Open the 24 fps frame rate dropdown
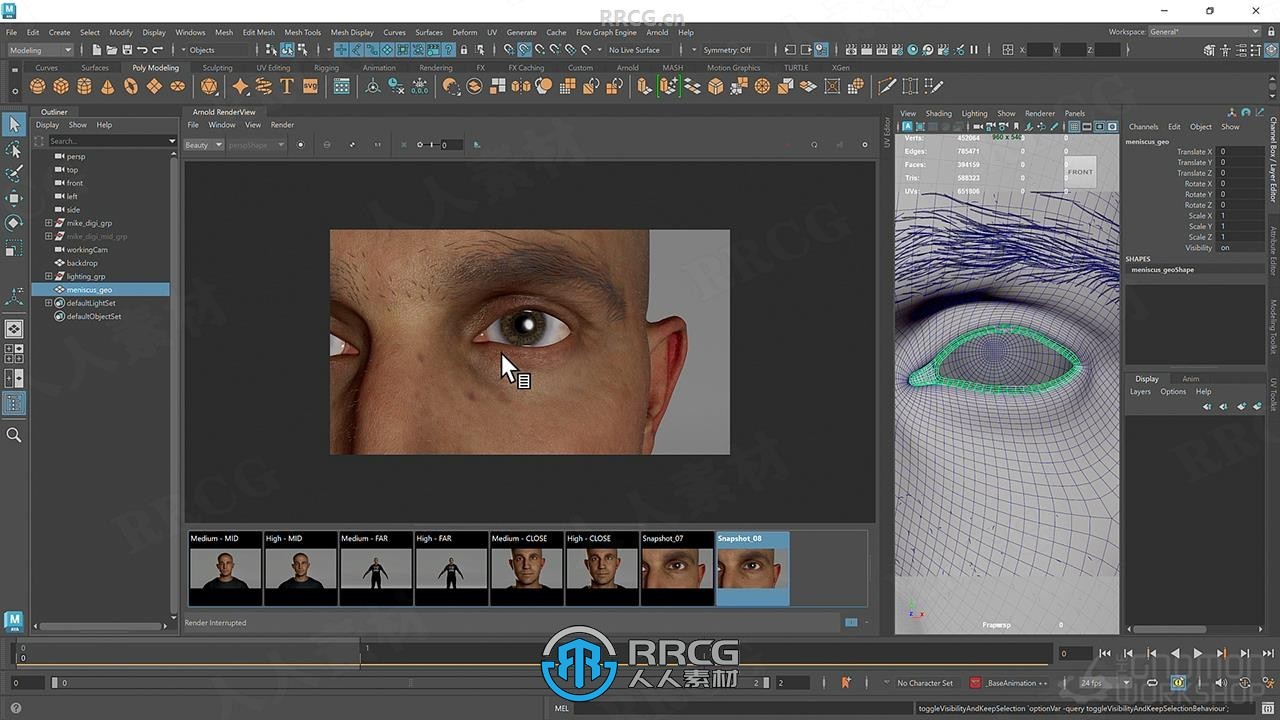The width and height of the screenshot is (1280, 720). point(1104,683)
